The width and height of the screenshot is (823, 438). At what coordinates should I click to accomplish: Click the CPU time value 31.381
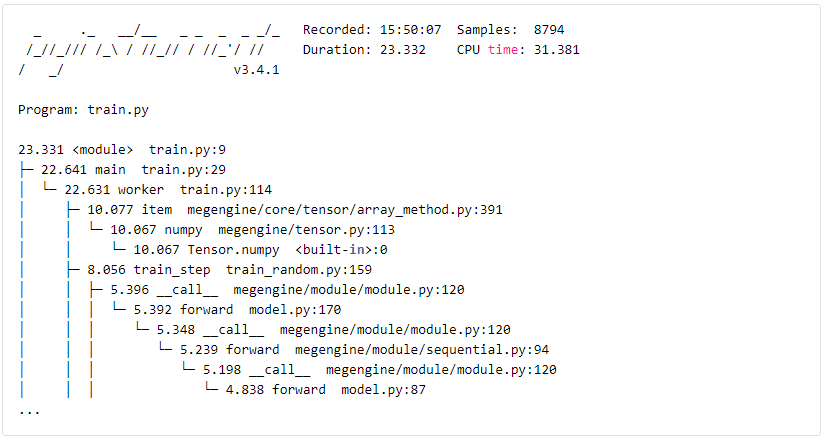[x=556, y=50]
